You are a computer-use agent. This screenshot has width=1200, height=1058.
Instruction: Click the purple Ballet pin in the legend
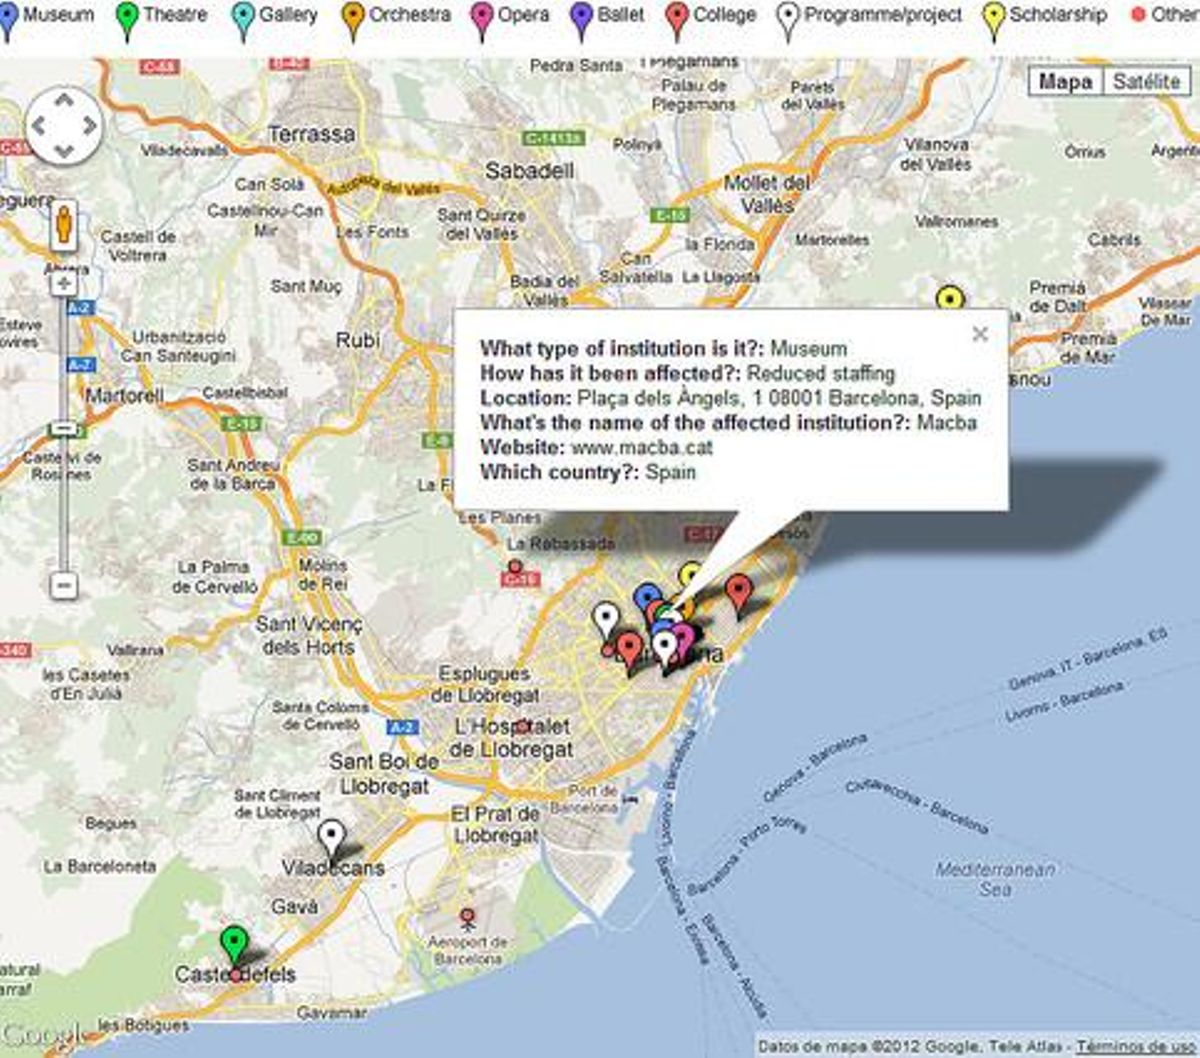[581, 20]
